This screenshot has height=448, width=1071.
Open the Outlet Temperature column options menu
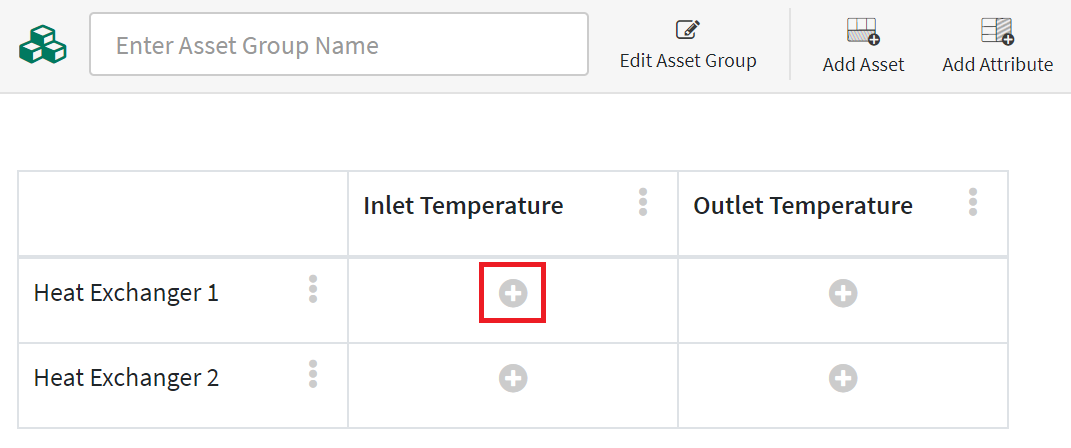[x=973, y=202]
